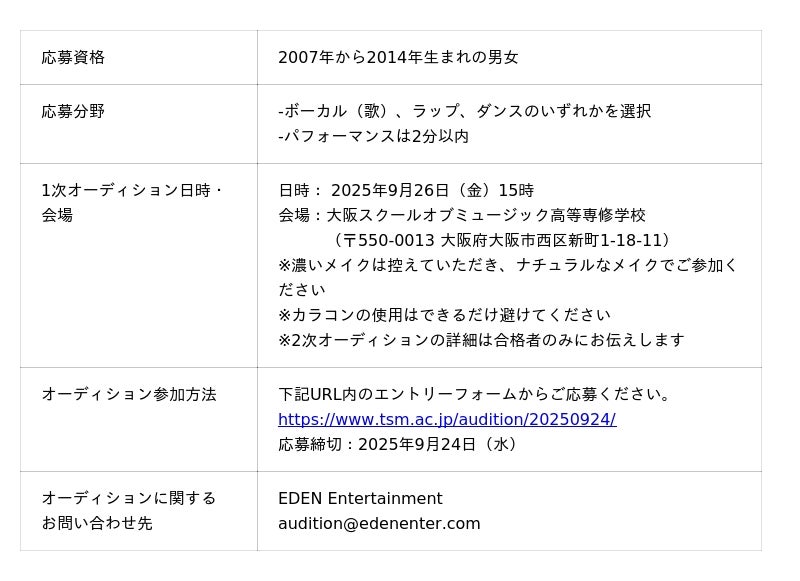Click the オーディションに関するお問い合わせ先 label

pyautogui.click(x=129, y=510)
